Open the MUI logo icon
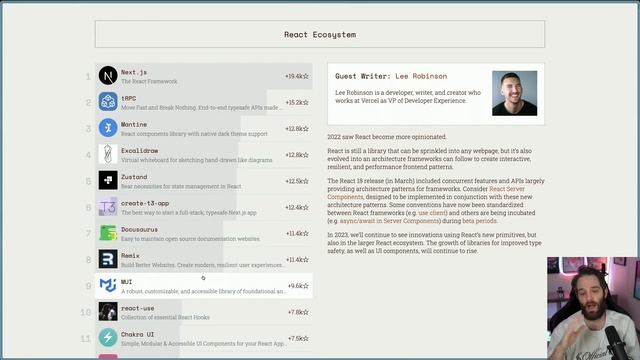 click(x=108, y=285)
